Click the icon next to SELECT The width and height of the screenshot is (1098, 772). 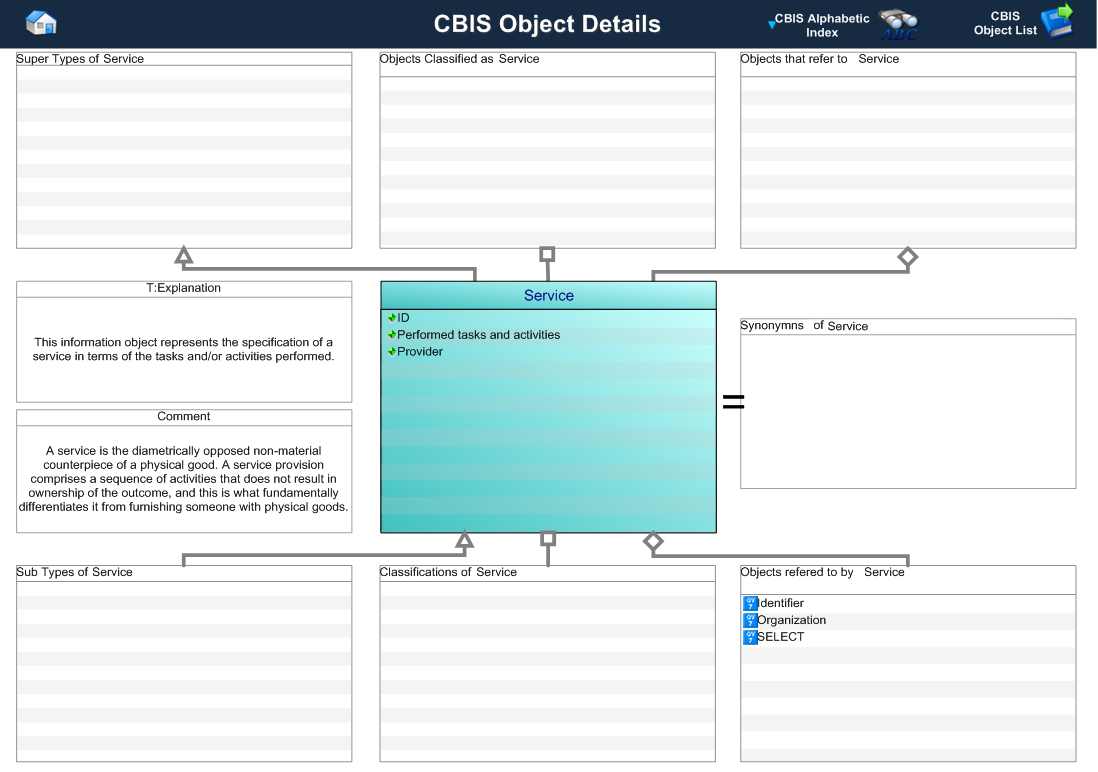point(750,637)
